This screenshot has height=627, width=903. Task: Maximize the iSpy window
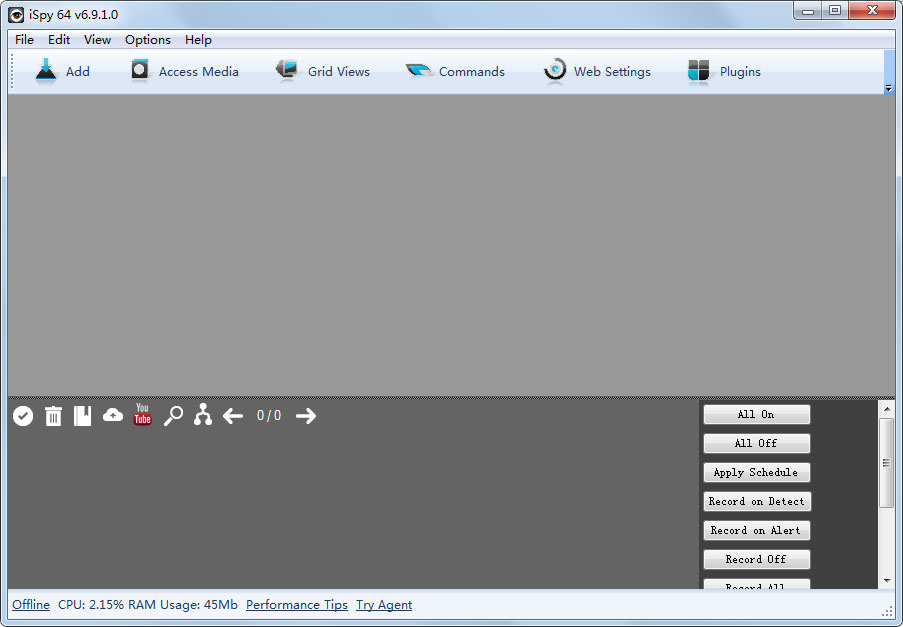pos(834,11)
